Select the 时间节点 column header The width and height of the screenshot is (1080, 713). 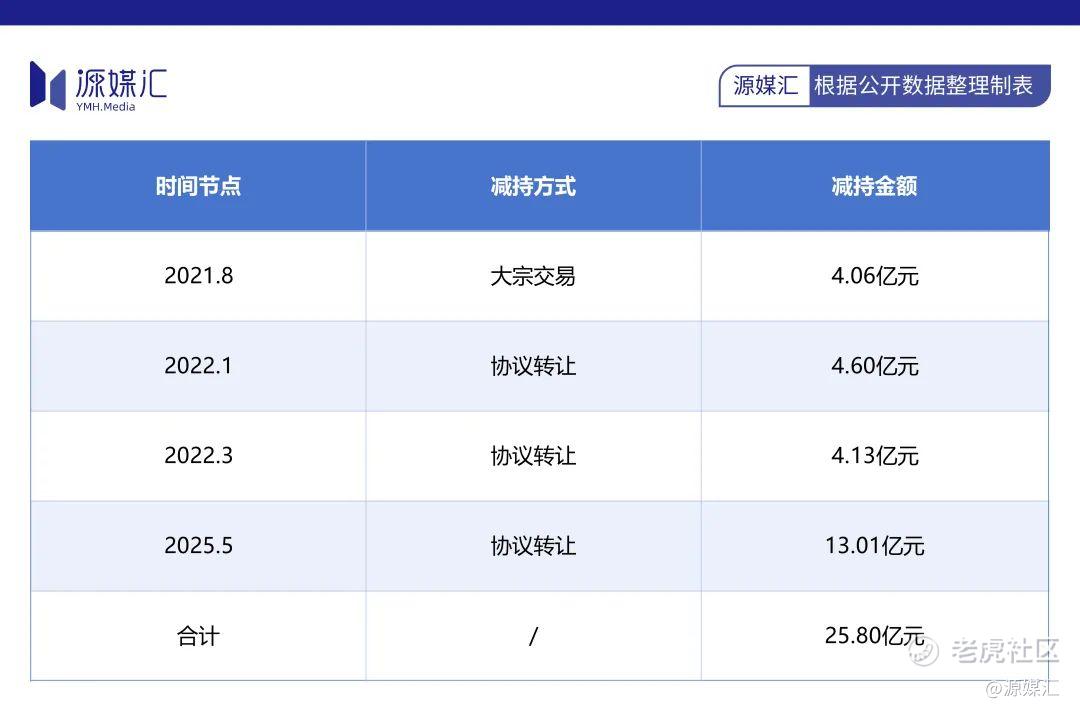[x=198, y=186]
